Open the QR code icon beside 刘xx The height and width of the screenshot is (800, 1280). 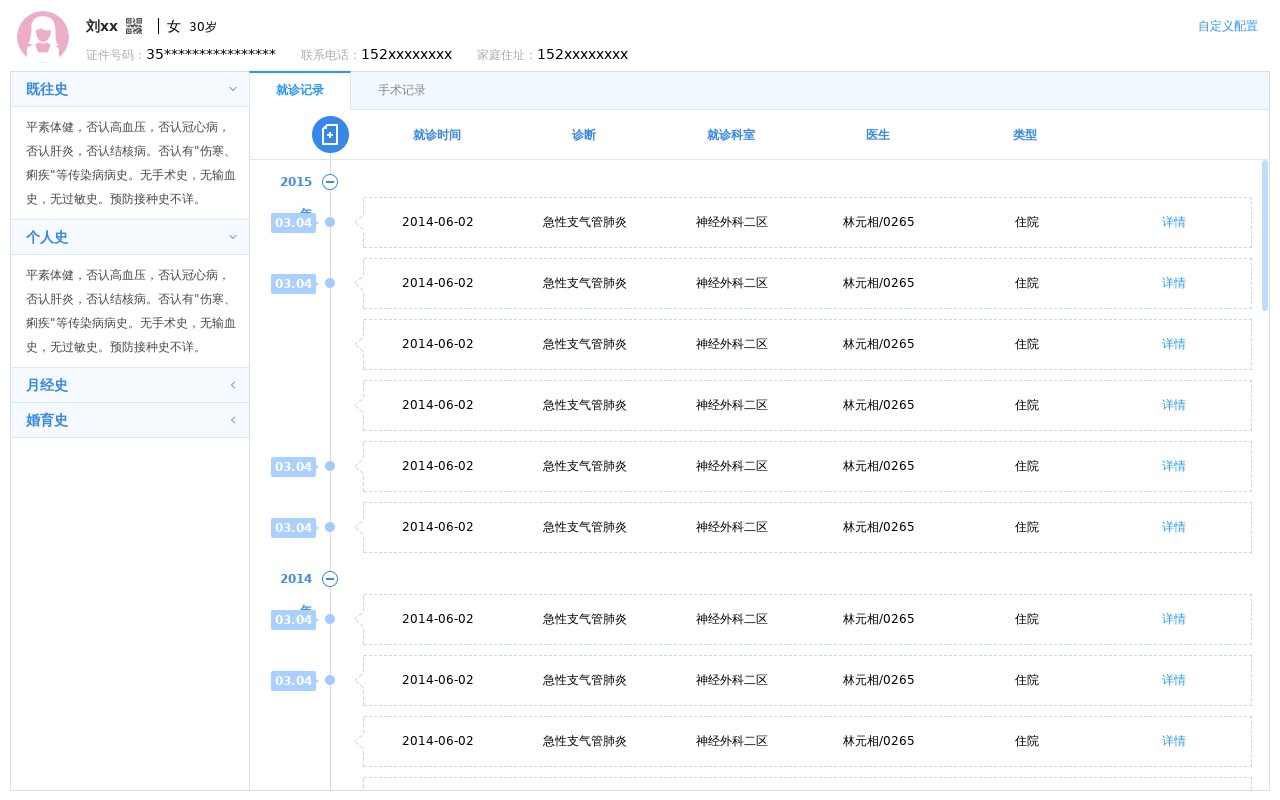(x=134, y=26)
